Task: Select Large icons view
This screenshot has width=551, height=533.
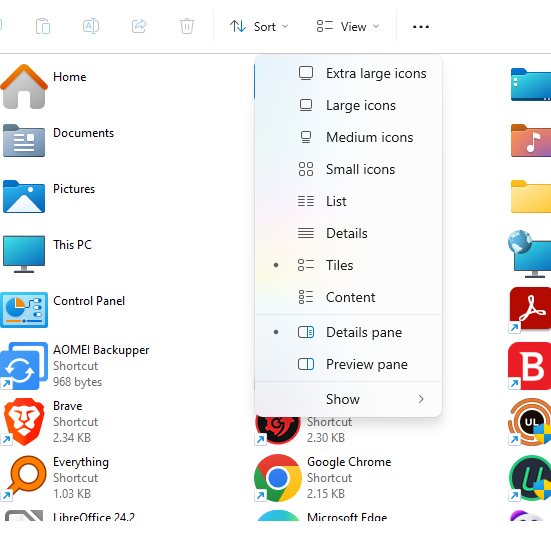Action: coord(348,105)
